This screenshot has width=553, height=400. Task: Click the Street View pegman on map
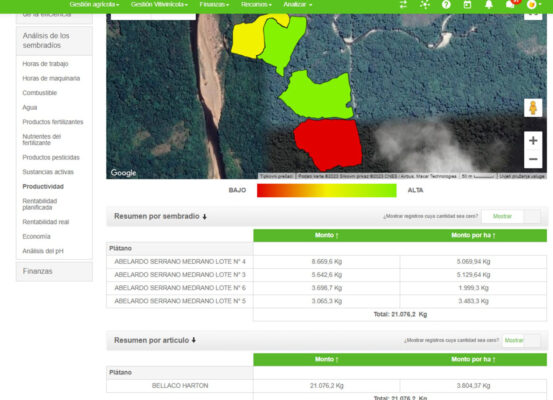(533, 108)
